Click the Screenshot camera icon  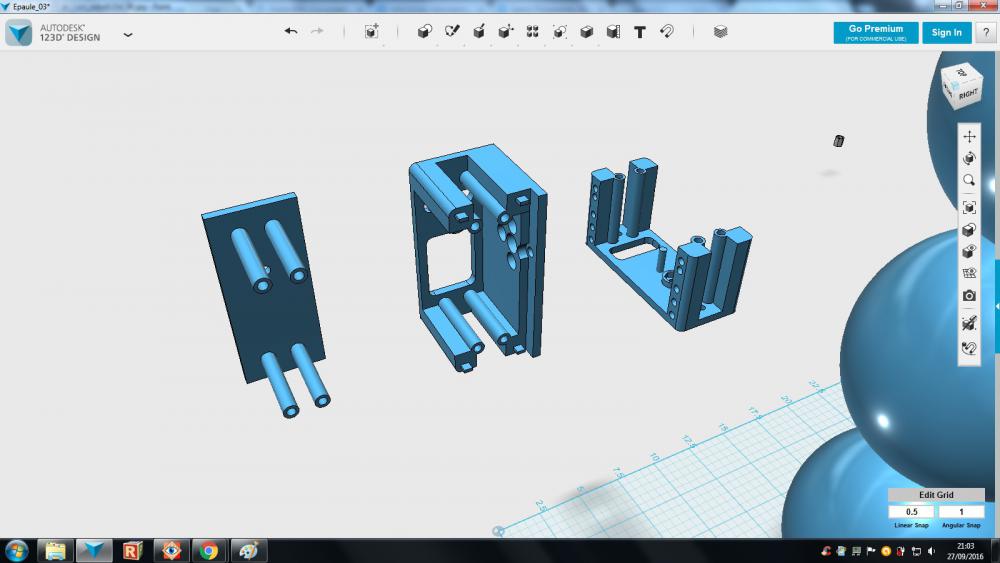tap(969, 296)
